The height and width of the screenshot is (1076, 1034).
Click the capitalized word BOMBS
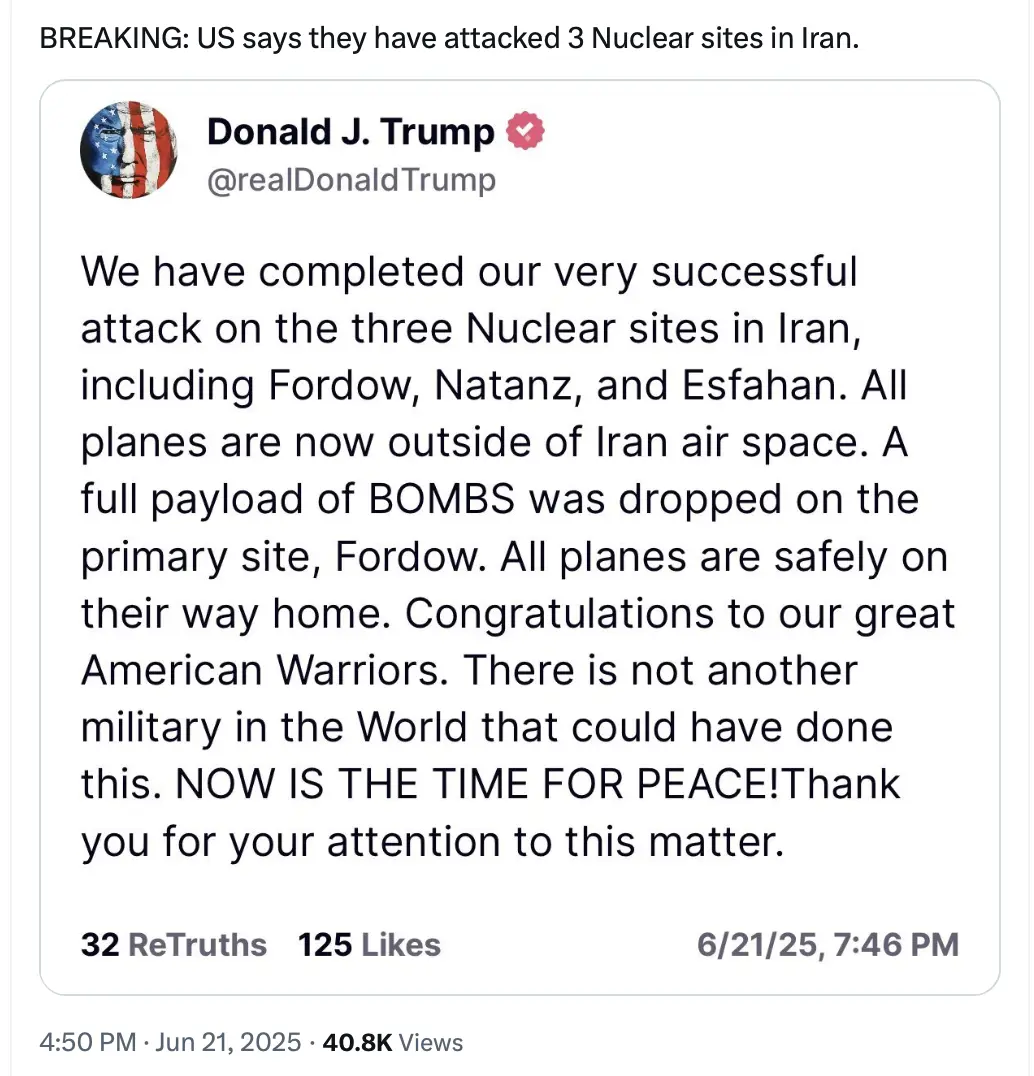pyautogui.click(x=443, y=499)
